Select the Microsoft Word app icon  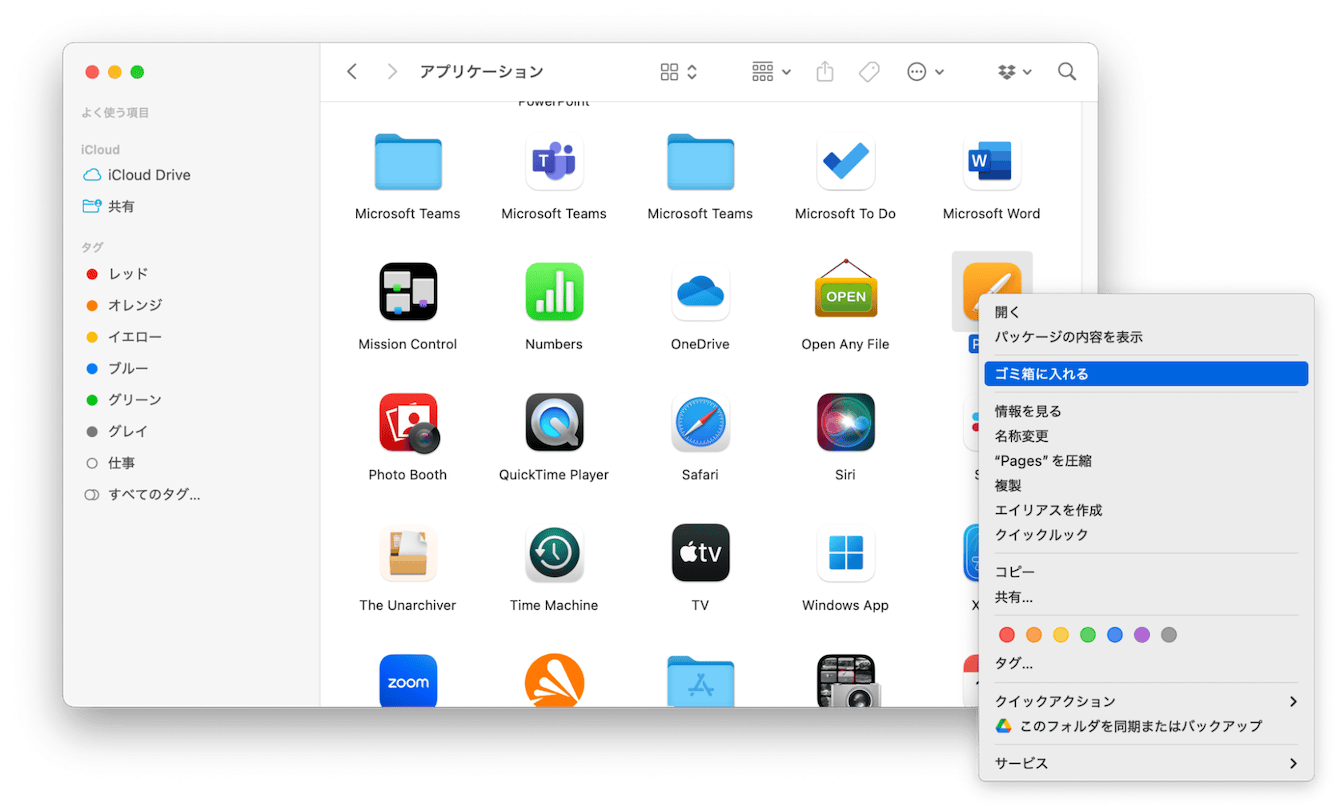[x=991, y=162]
